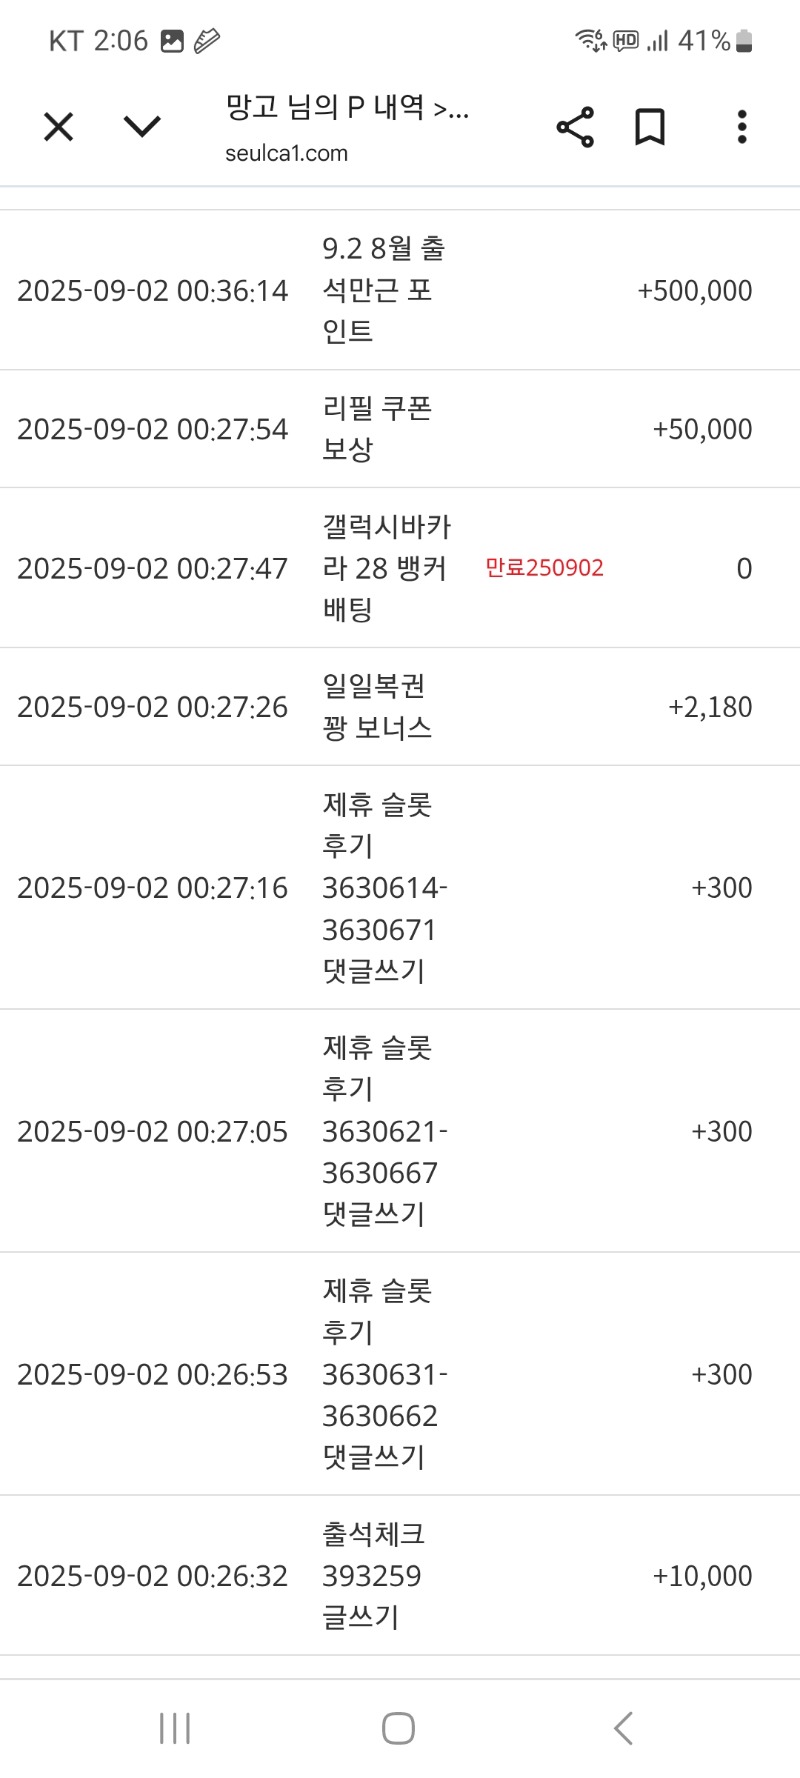Open the gallery notification icon in status bar
Viewport: 800px width, 1778px height.
point(172,41)
